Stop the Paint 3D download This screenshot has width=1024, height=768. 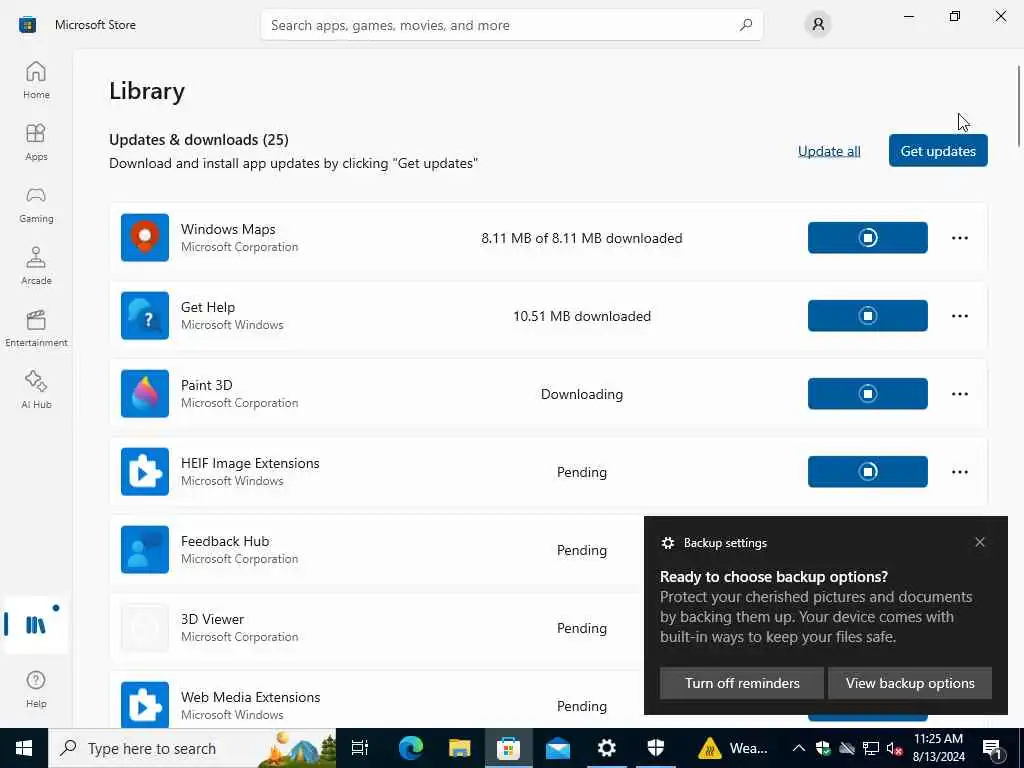(x=867, y=394)
